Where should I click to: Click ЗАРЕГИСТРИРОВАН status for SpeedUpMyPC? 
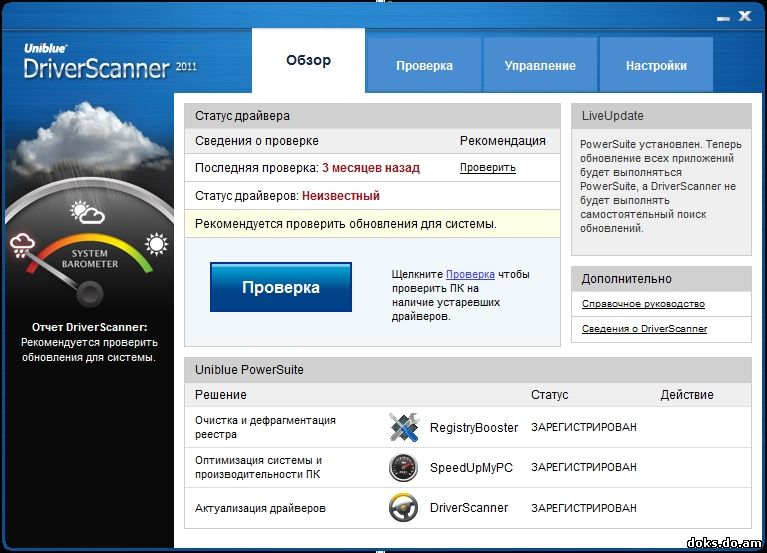[x=584, y=467]
